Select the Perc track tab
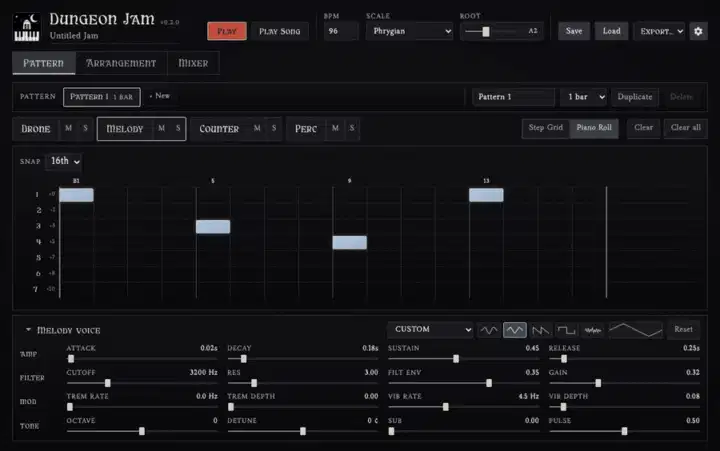This screenshot has height=451, width=720. click(306, 129)
